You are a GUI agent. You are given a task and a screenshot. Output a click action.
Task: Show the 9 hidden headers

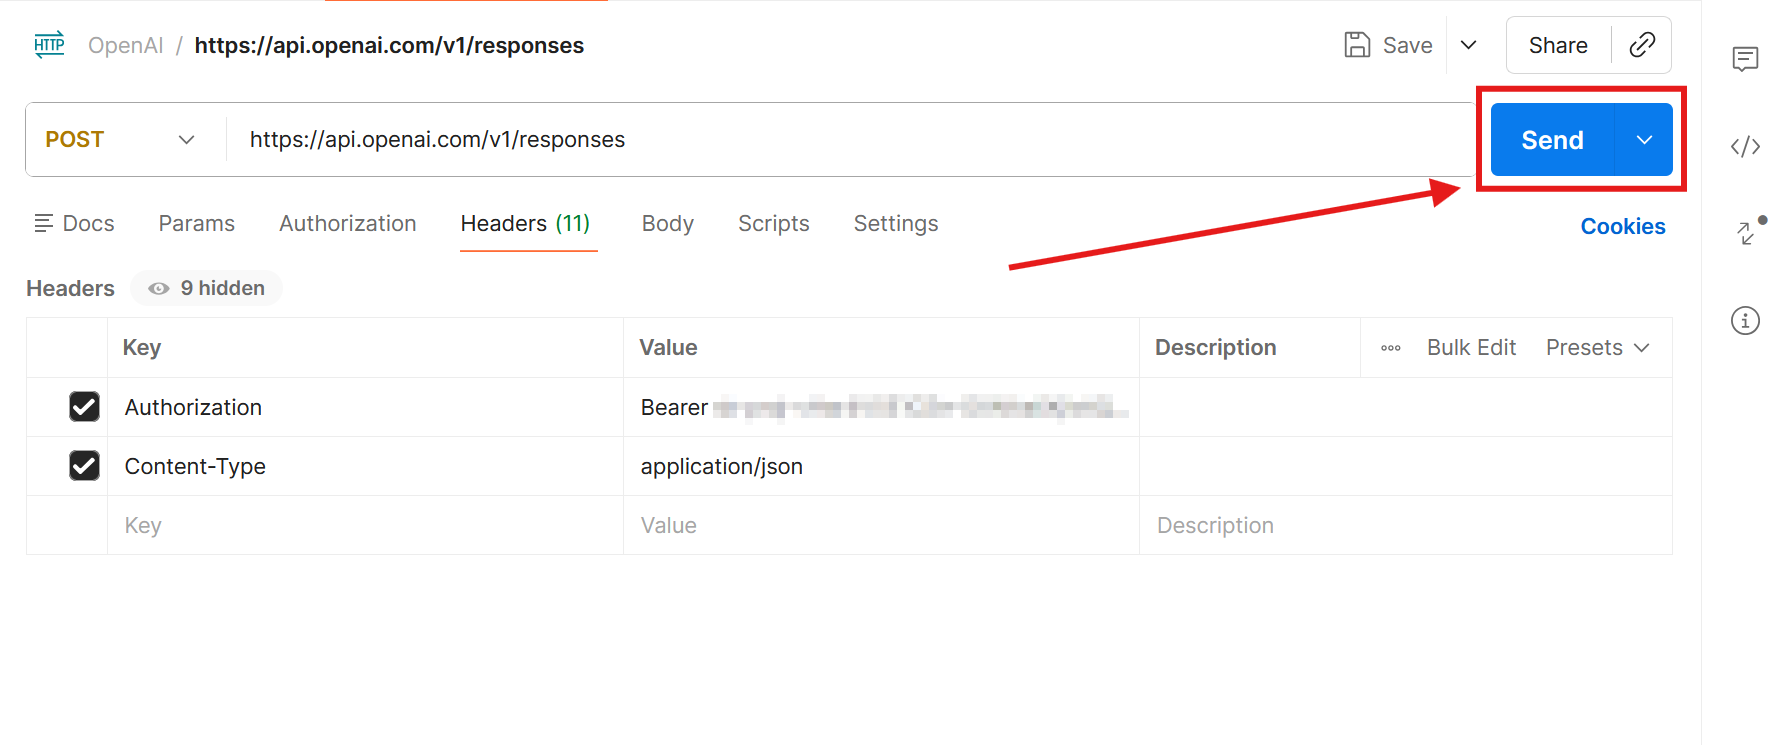tap(206, 288)
